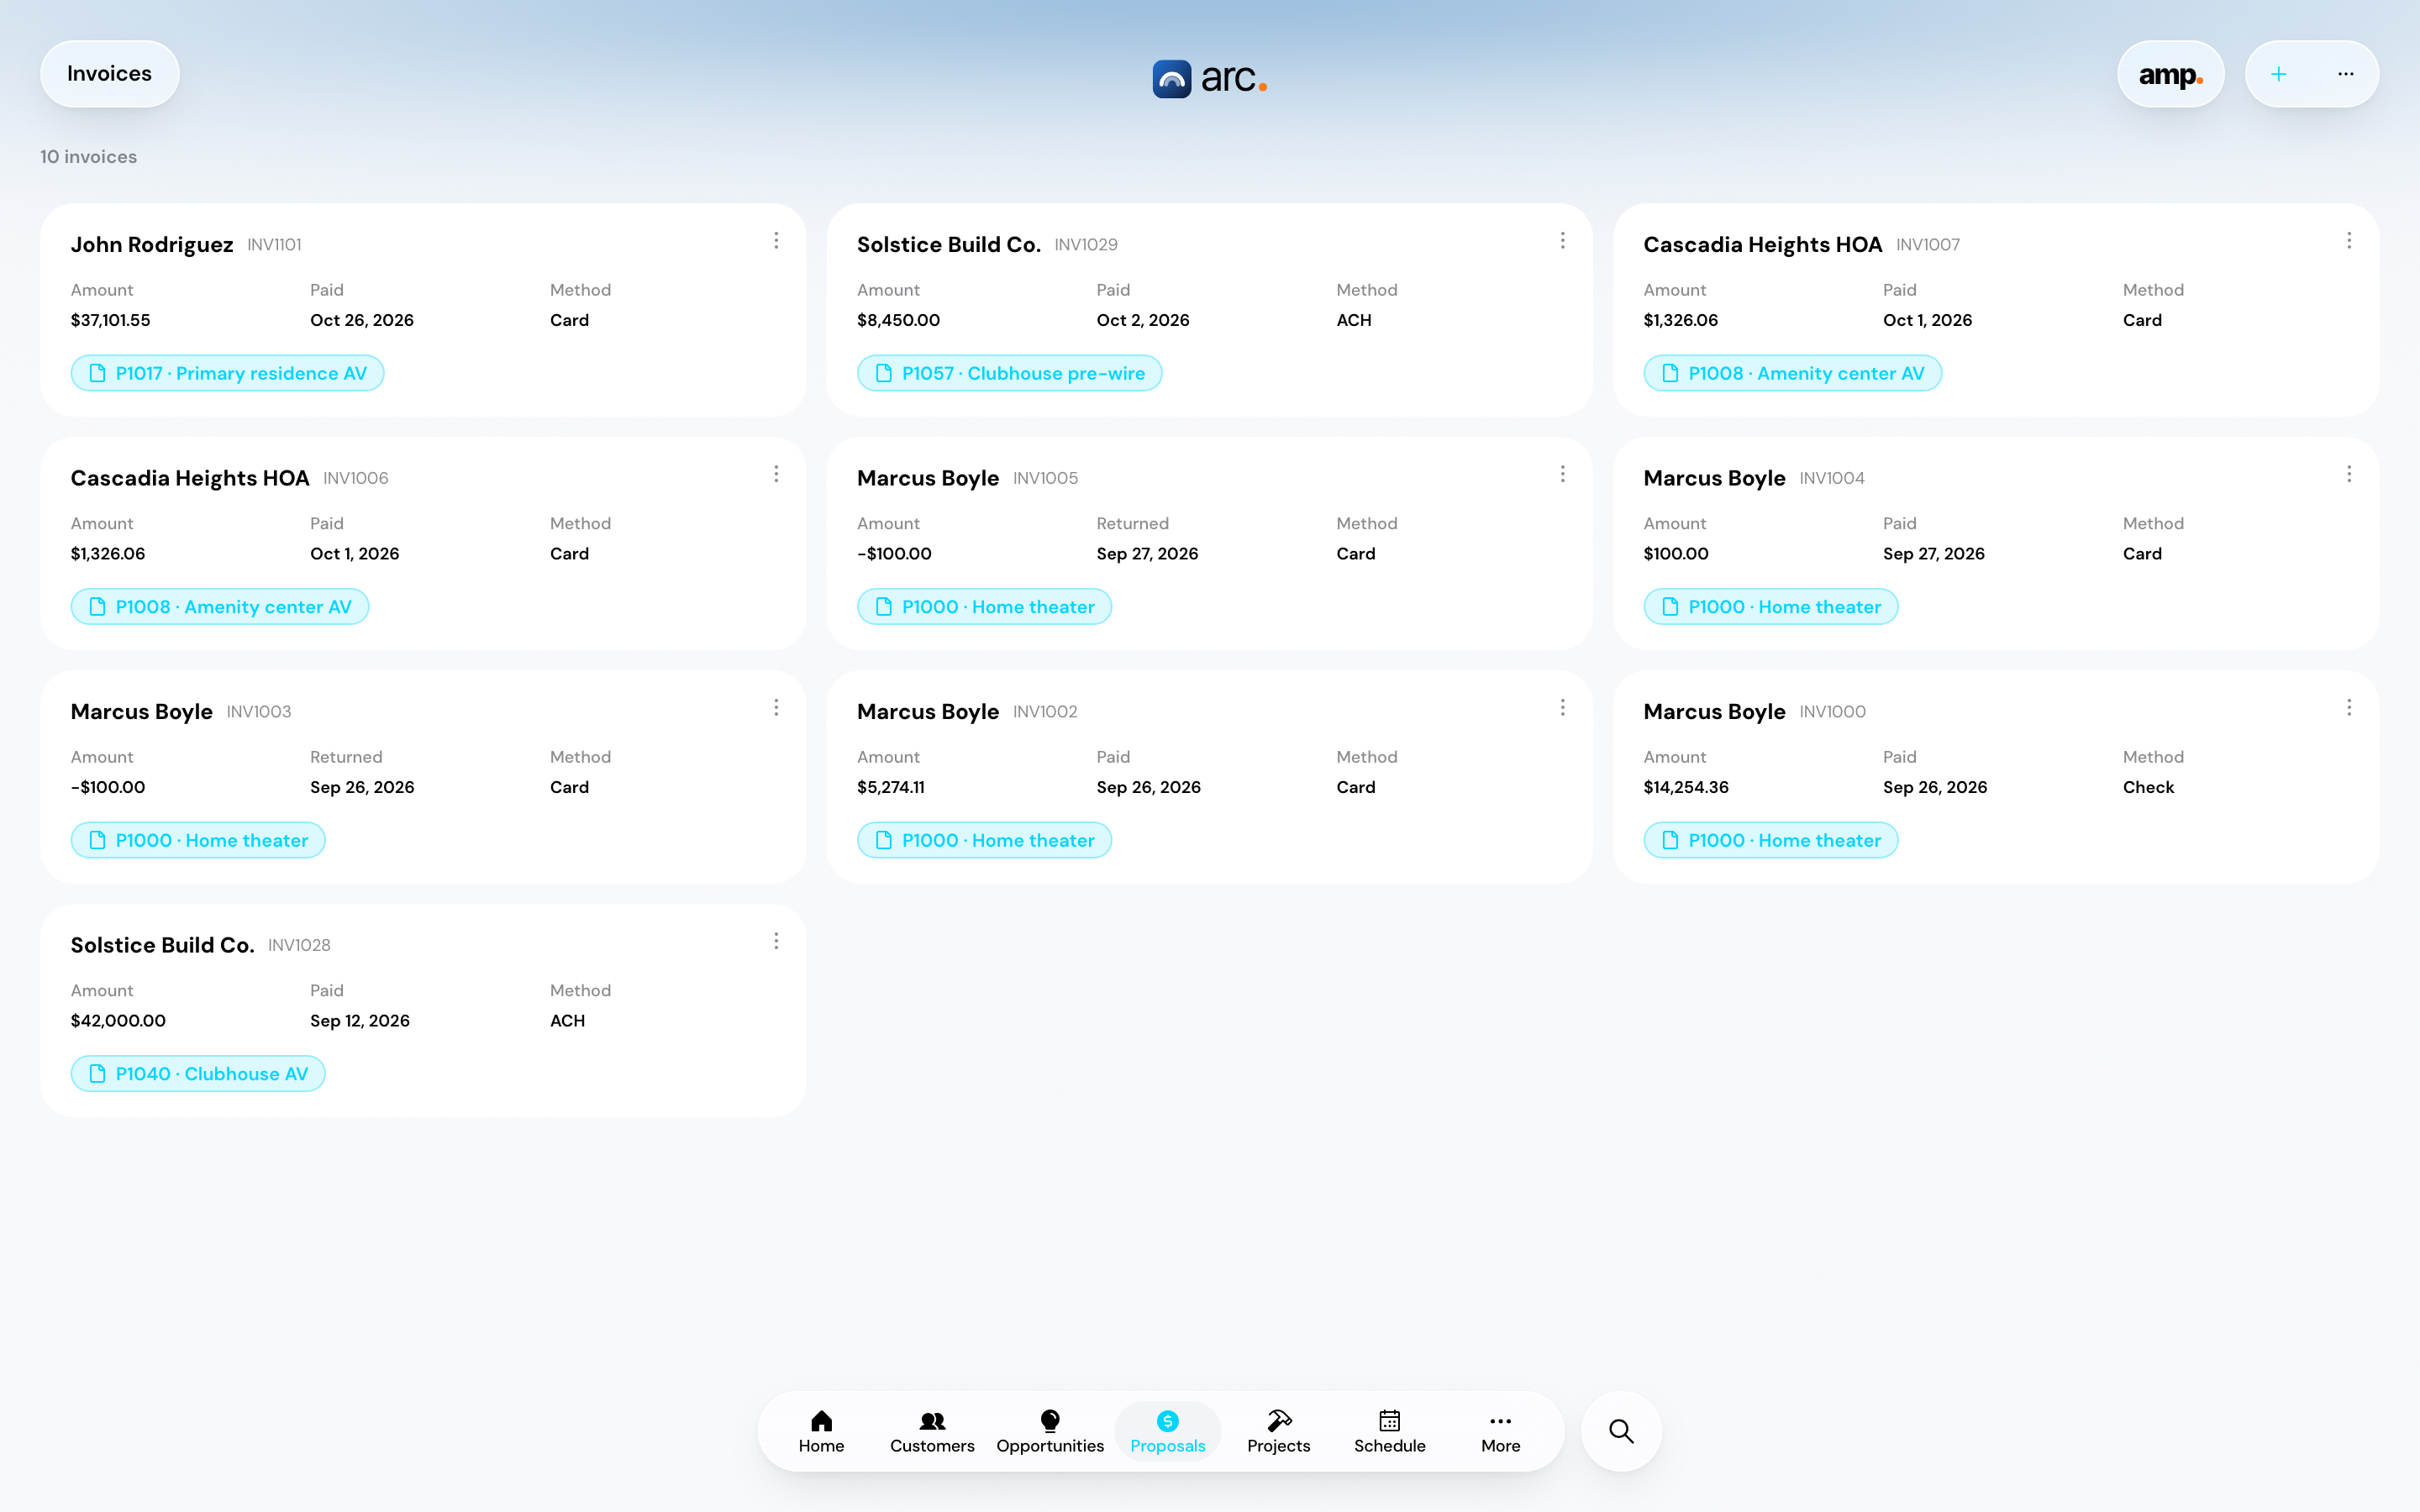This screenshot has width=2420, height=1512.
Task: Click the amp. logo button
Action: point(2170,74)
